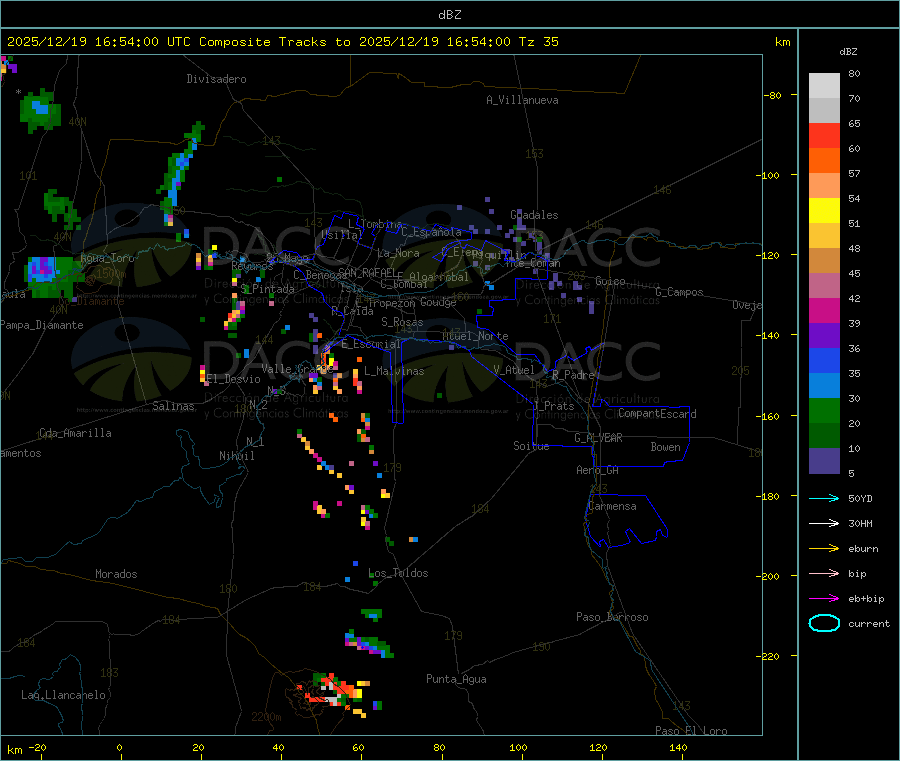Select the green 20 dBZ color swatch
Screen dimensions: 900x761
tap(824, 410)
